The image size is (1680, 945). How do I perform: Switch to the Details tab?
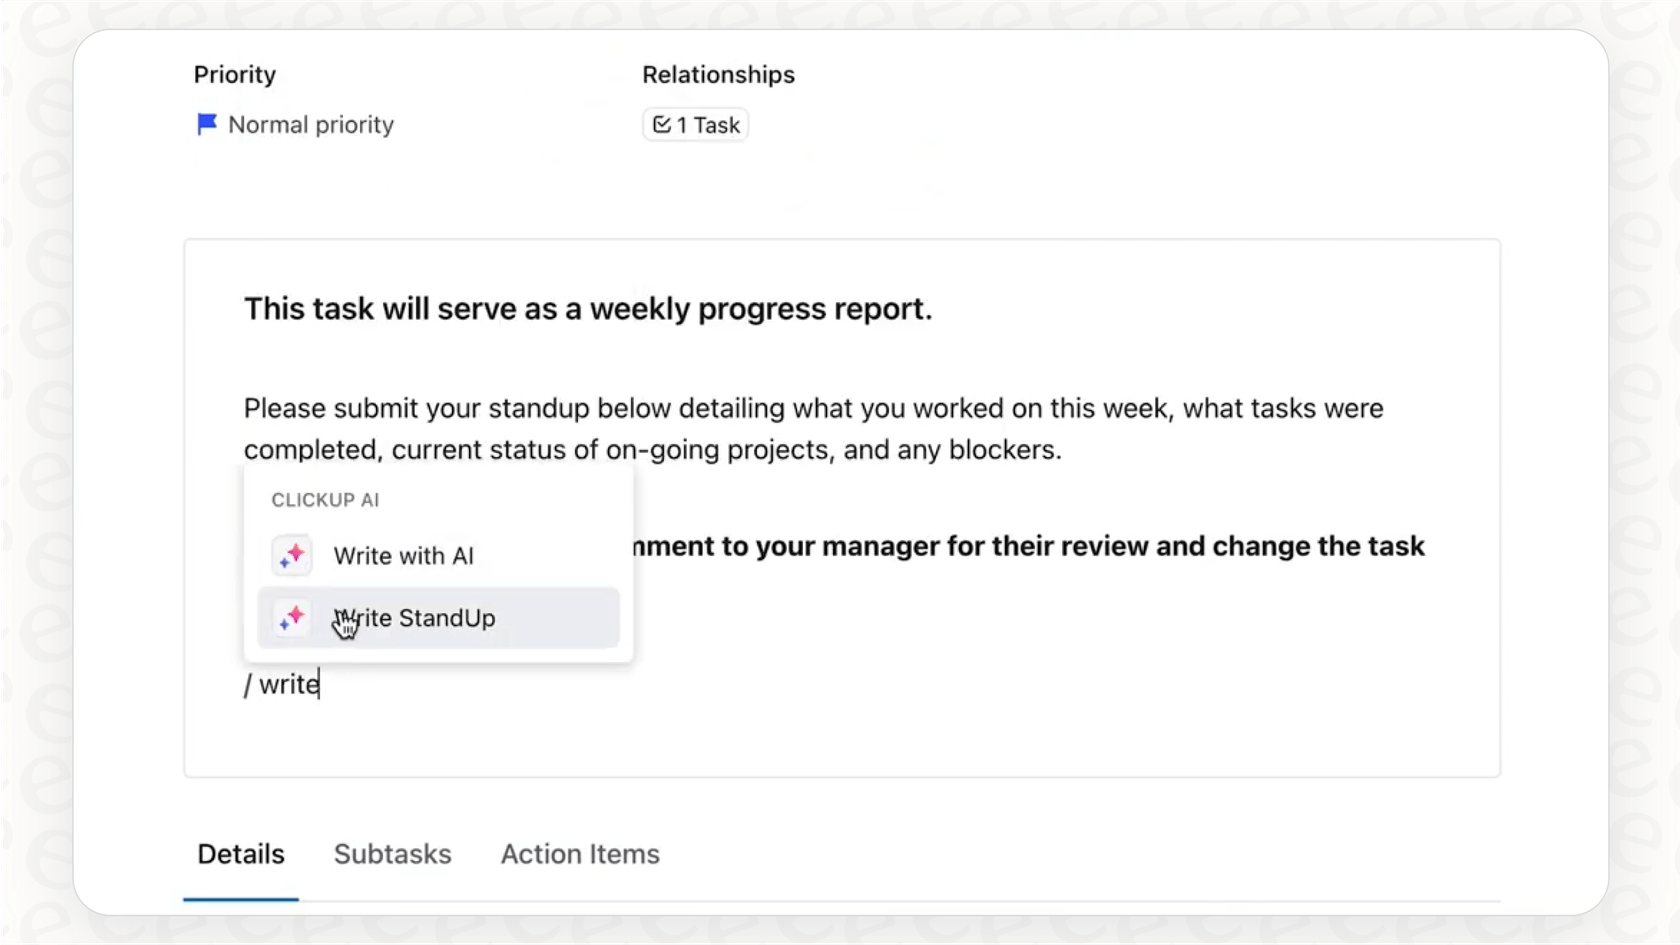[241, 854]
